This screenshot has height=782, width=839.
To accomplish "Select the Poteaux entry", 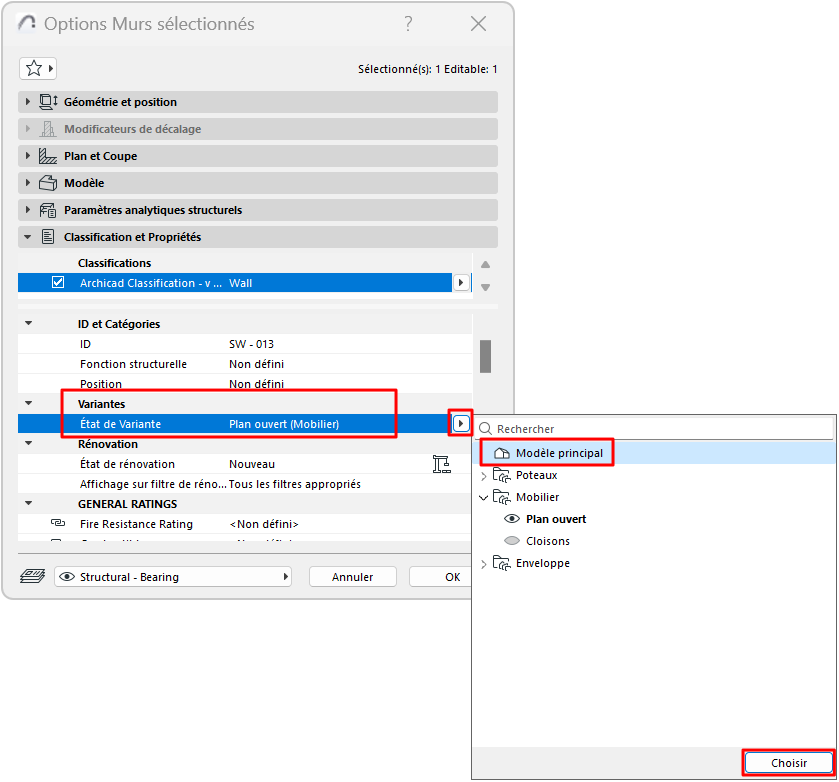I will click(537, 475).
